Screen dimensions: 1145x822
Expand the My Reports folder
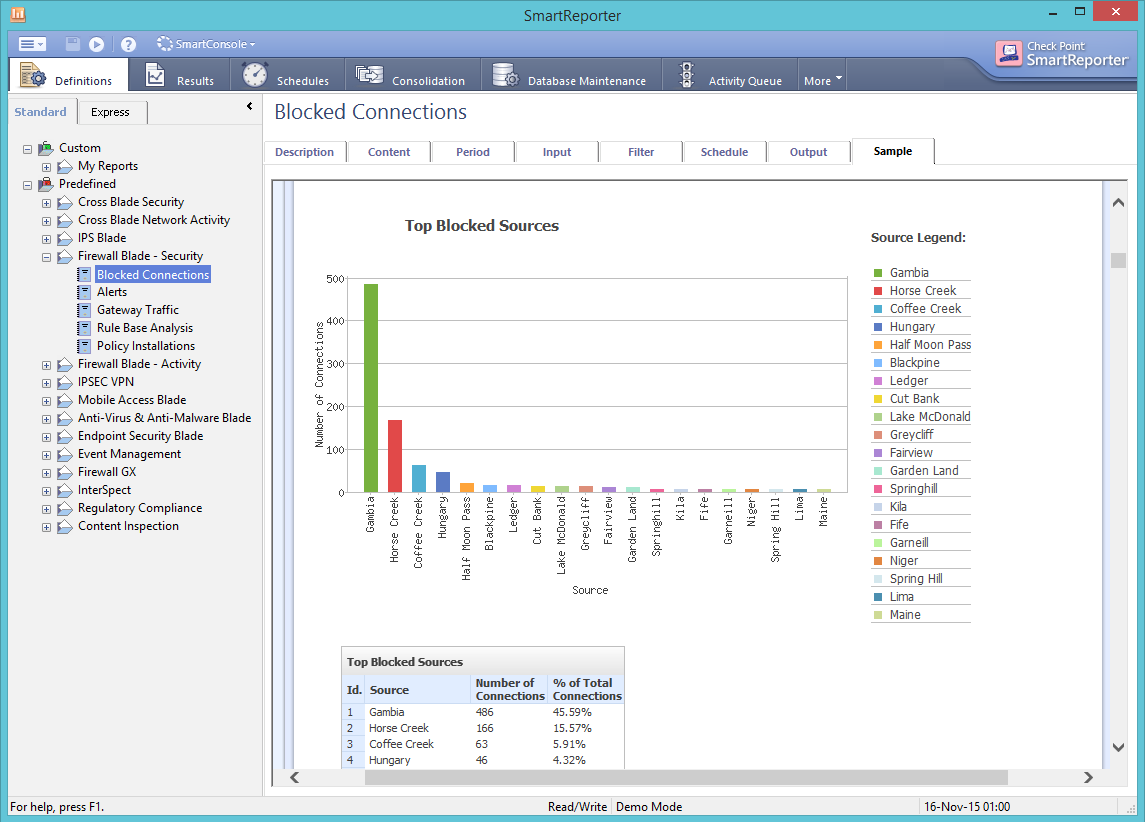click(x=47, y=167)
